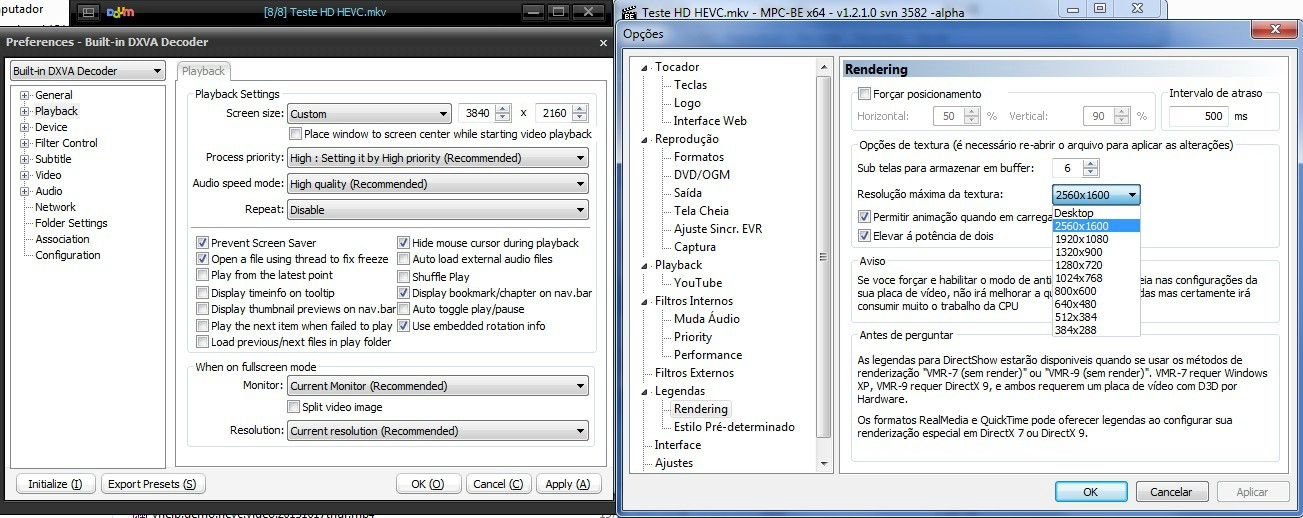Switch to the Playback tab
Screen dimensions: 1303x518
(x=204, y=71)
